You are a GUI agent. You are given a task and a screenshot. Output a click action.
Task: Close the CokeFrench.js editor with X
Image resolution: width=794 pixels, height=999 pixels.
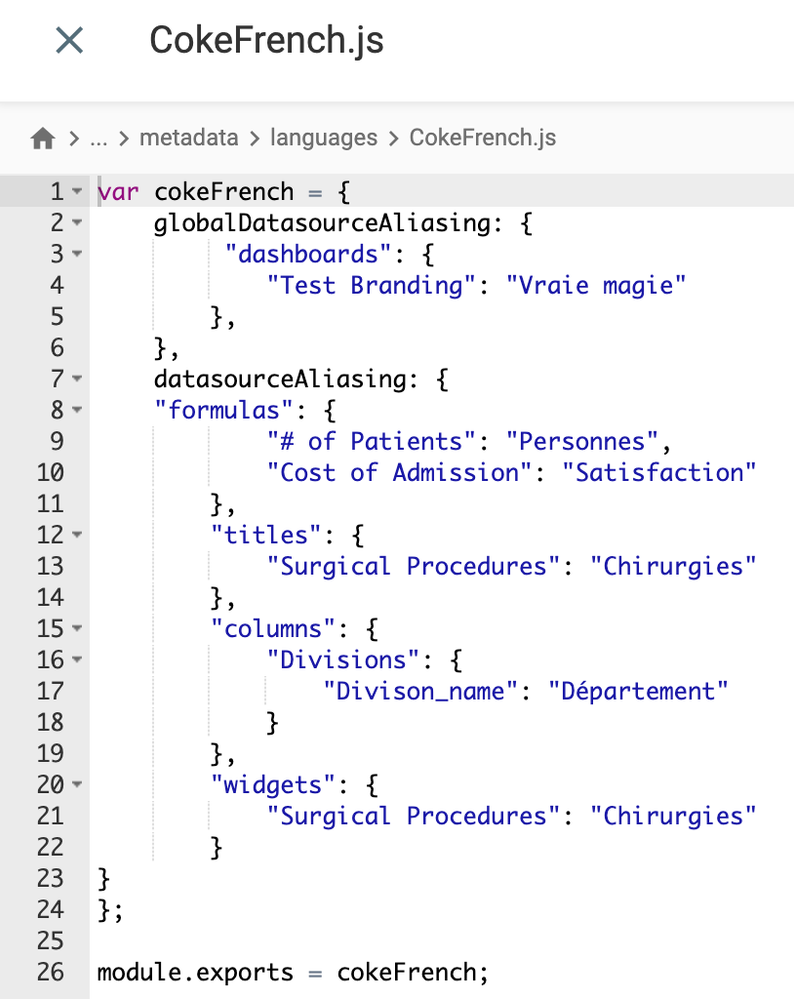69,41
